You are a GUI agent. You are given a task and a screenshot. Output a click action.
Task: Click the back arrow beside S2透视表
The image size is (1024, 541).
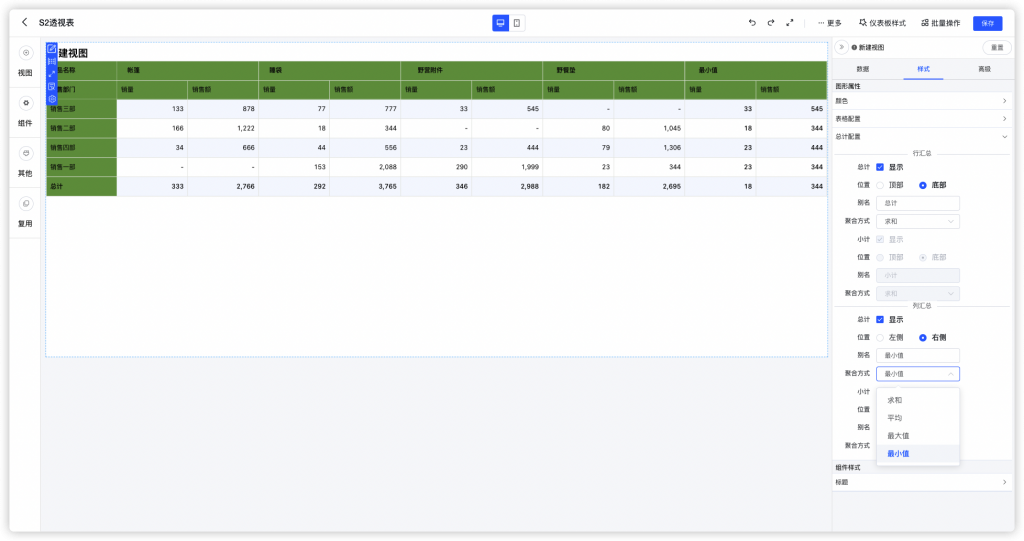25,22
